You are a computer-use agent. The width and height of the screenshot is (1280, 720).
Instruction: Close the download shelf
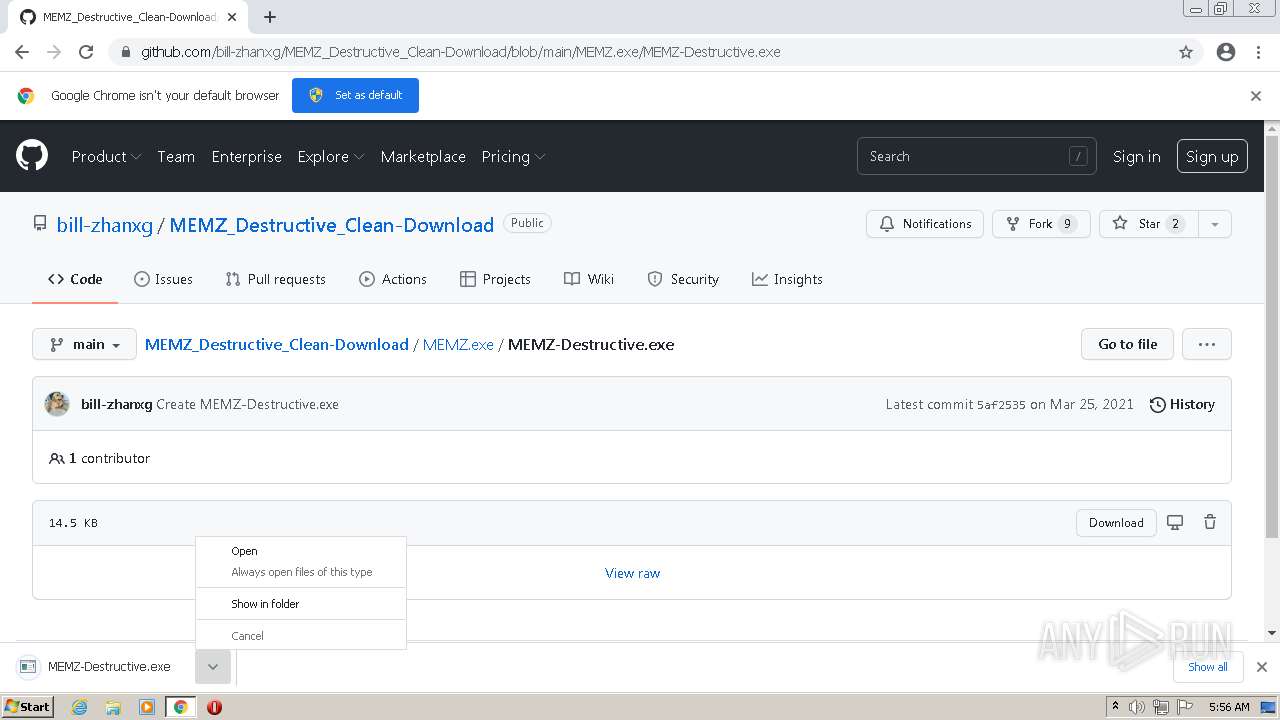(x=1262, y=667)
